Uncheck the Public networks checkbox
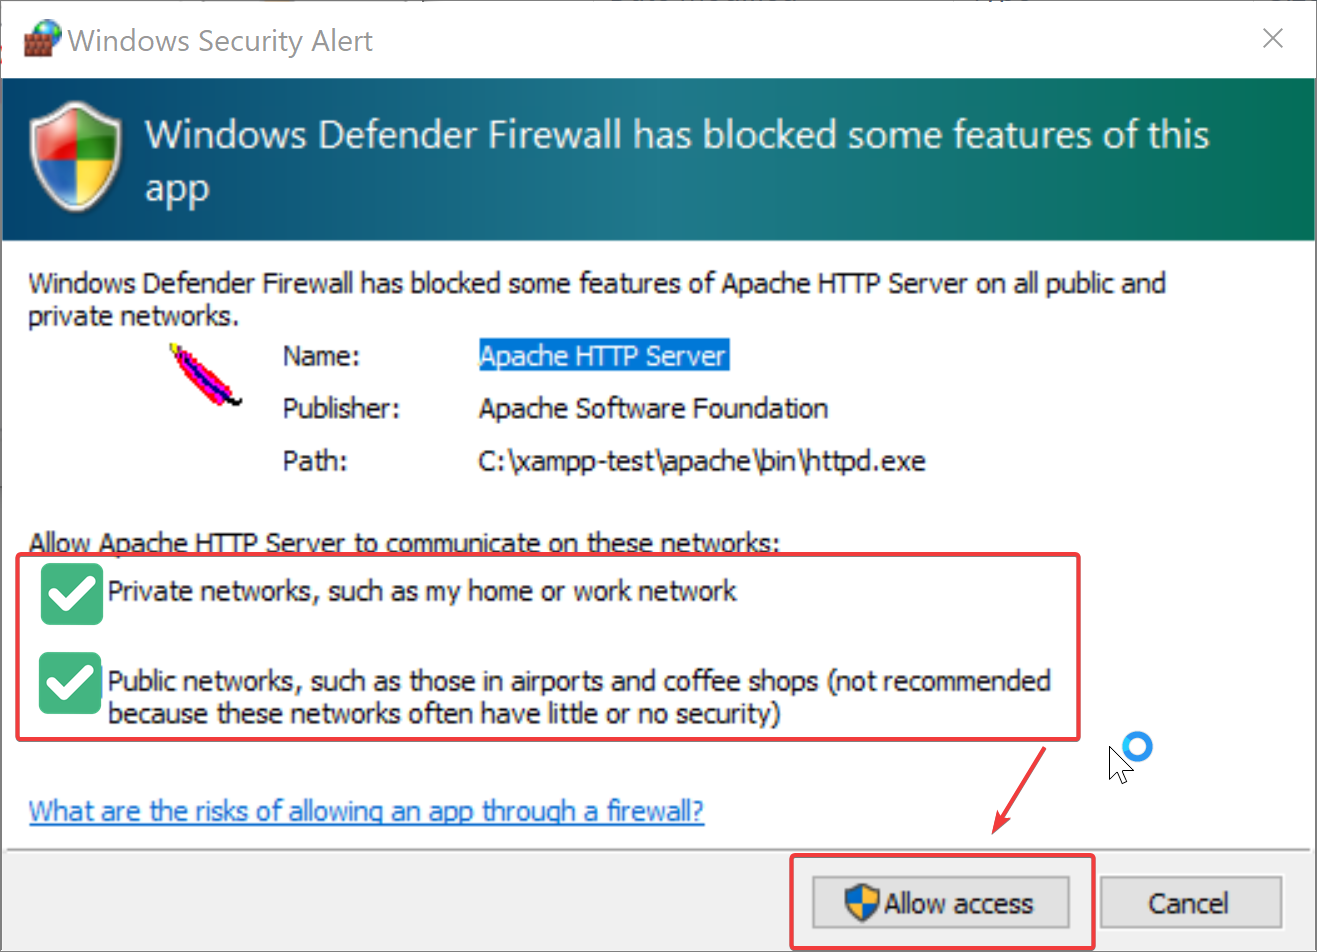Image resolution: width=1317 pixels, height=952 pixels. (x=72, y=684)
